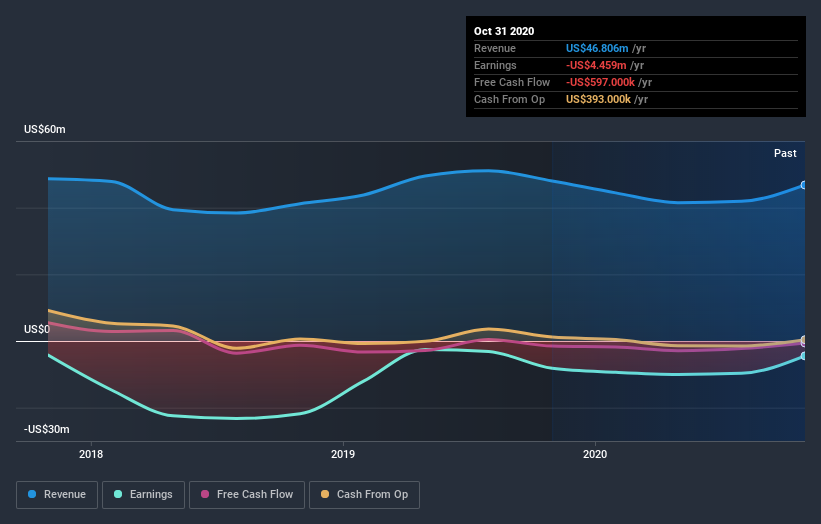This screenshot has height=524, width=821.
Task: Select the 2018 x-axis label
Action: pos(91,454)
